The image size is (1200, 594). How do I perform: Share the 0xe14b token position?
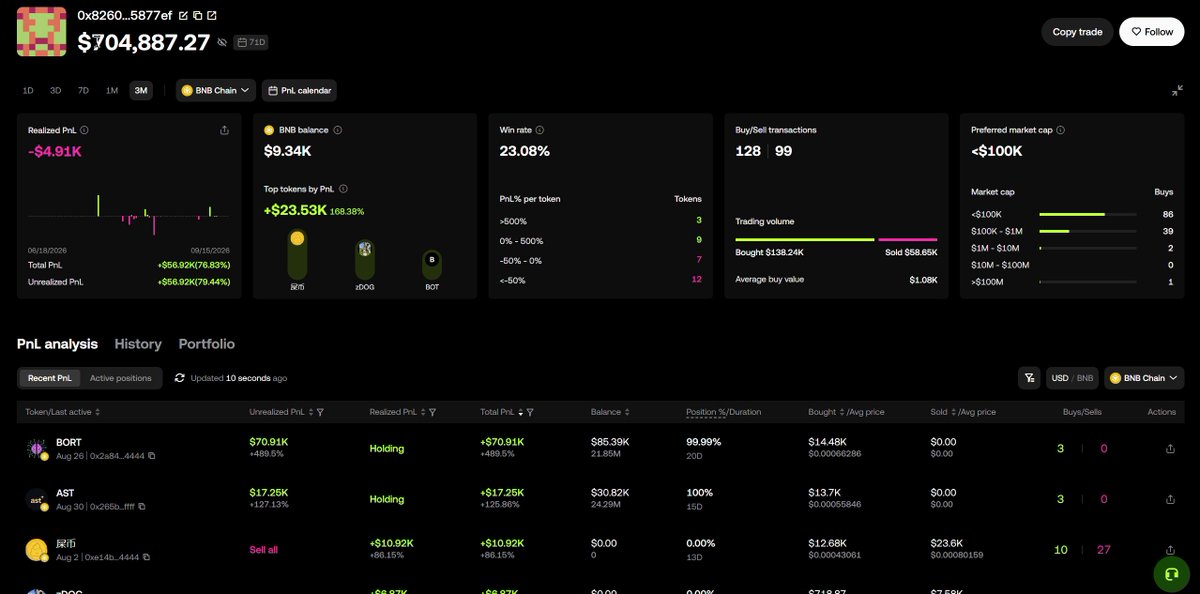1170,549
